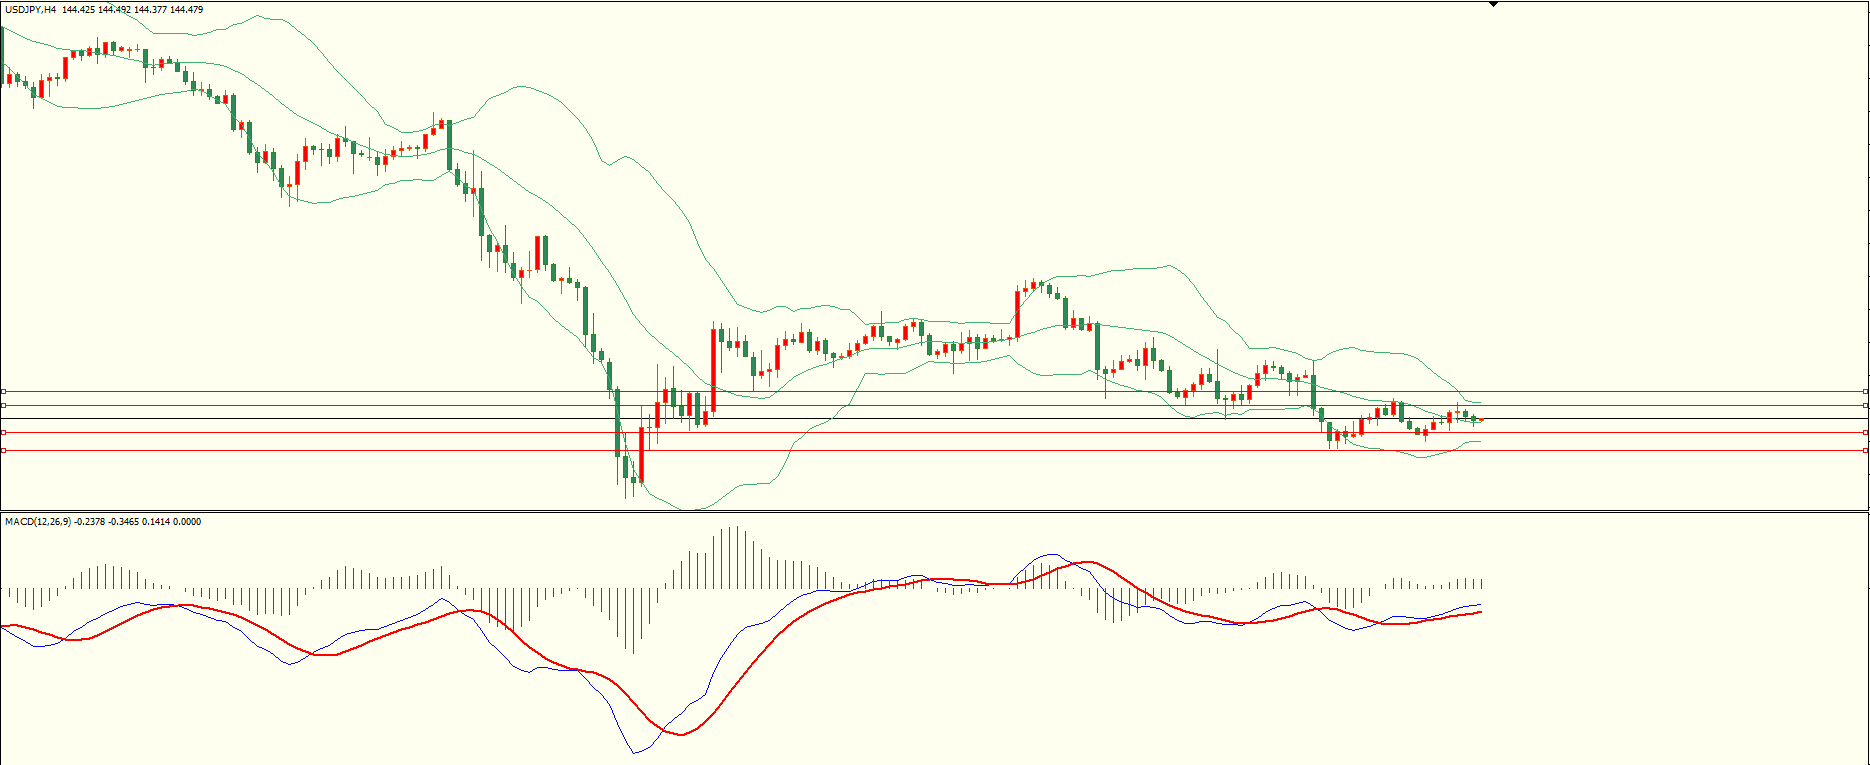Select left handle of the lowest red line
The height and width of the screenshot is (765, 1870).
coord(4,450)
